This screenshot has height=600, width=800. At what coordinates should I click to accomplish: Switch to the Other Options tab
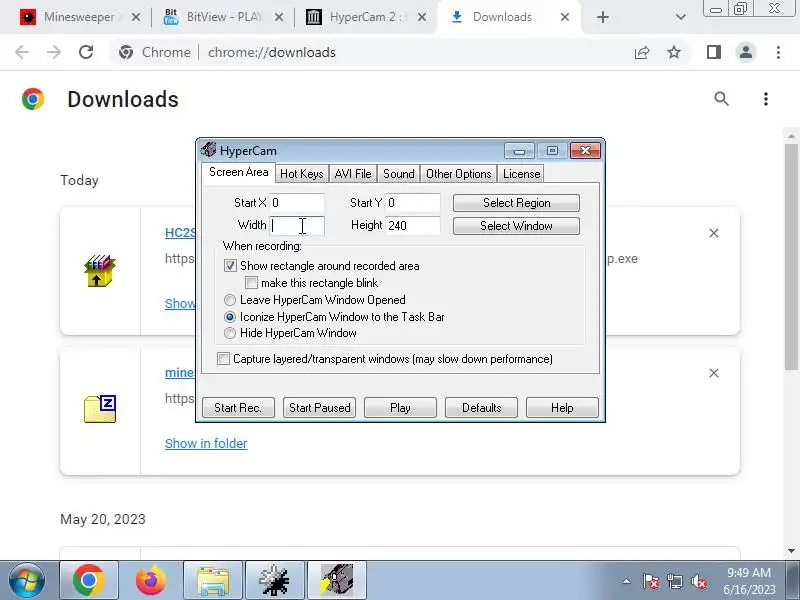[458, 174]
